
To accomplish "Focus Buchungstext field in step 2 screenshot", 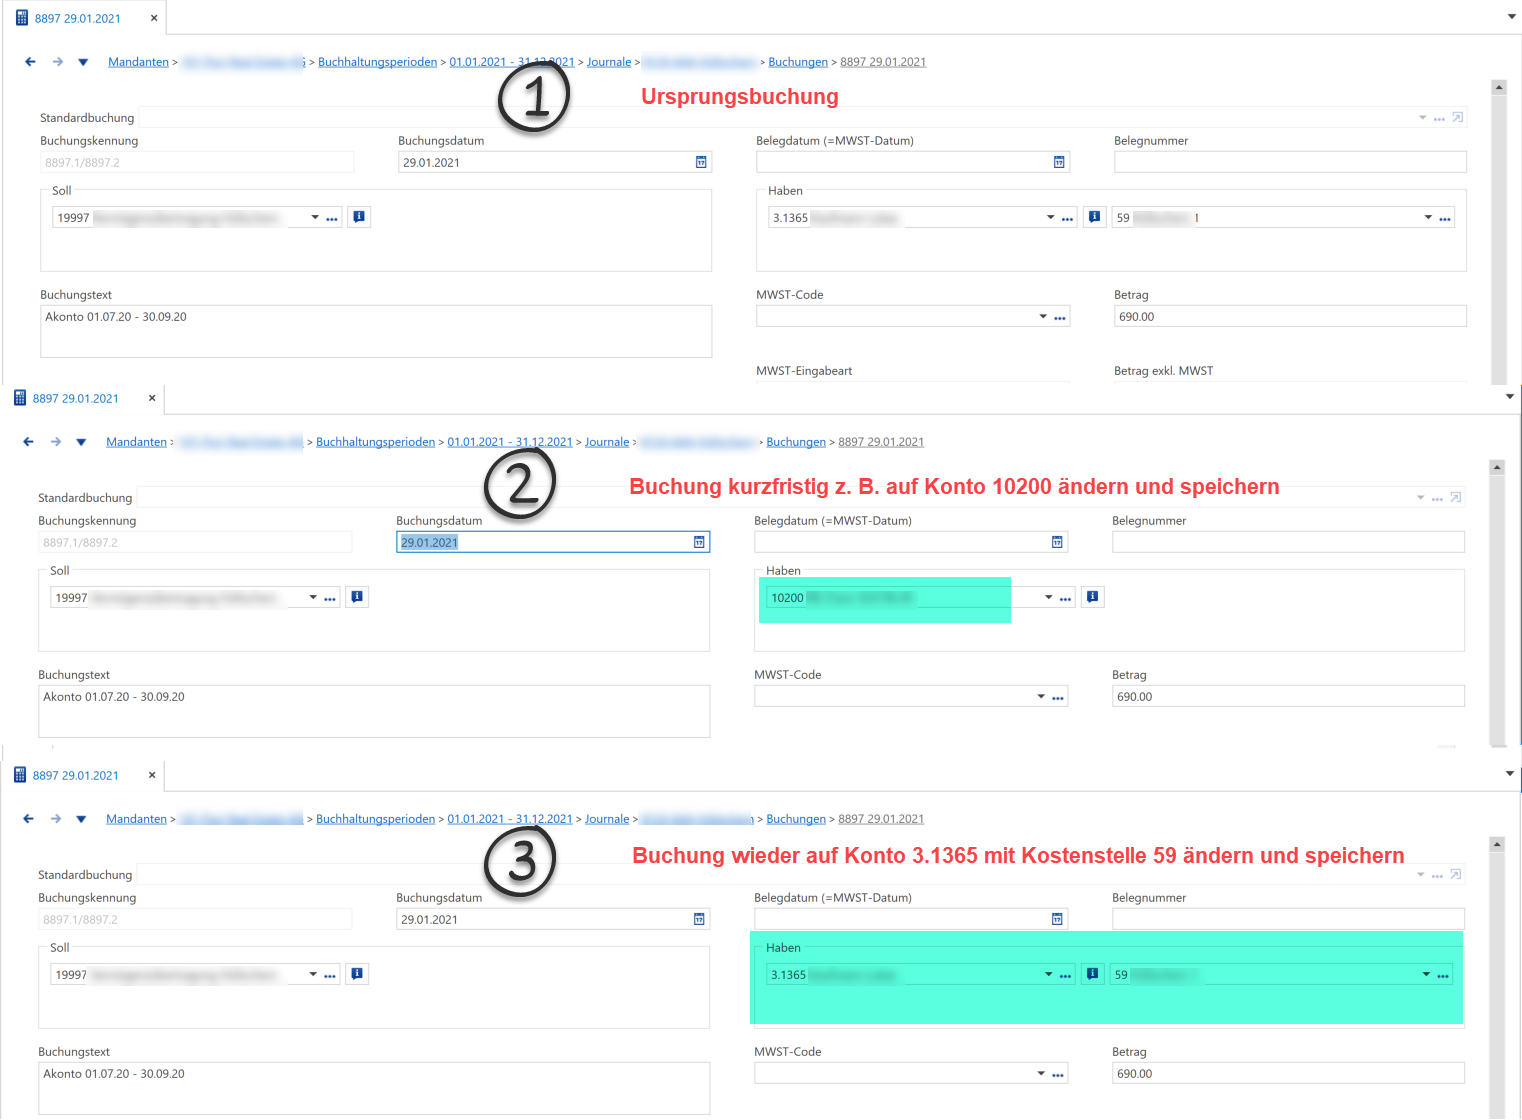I will [x=374, y=711].
